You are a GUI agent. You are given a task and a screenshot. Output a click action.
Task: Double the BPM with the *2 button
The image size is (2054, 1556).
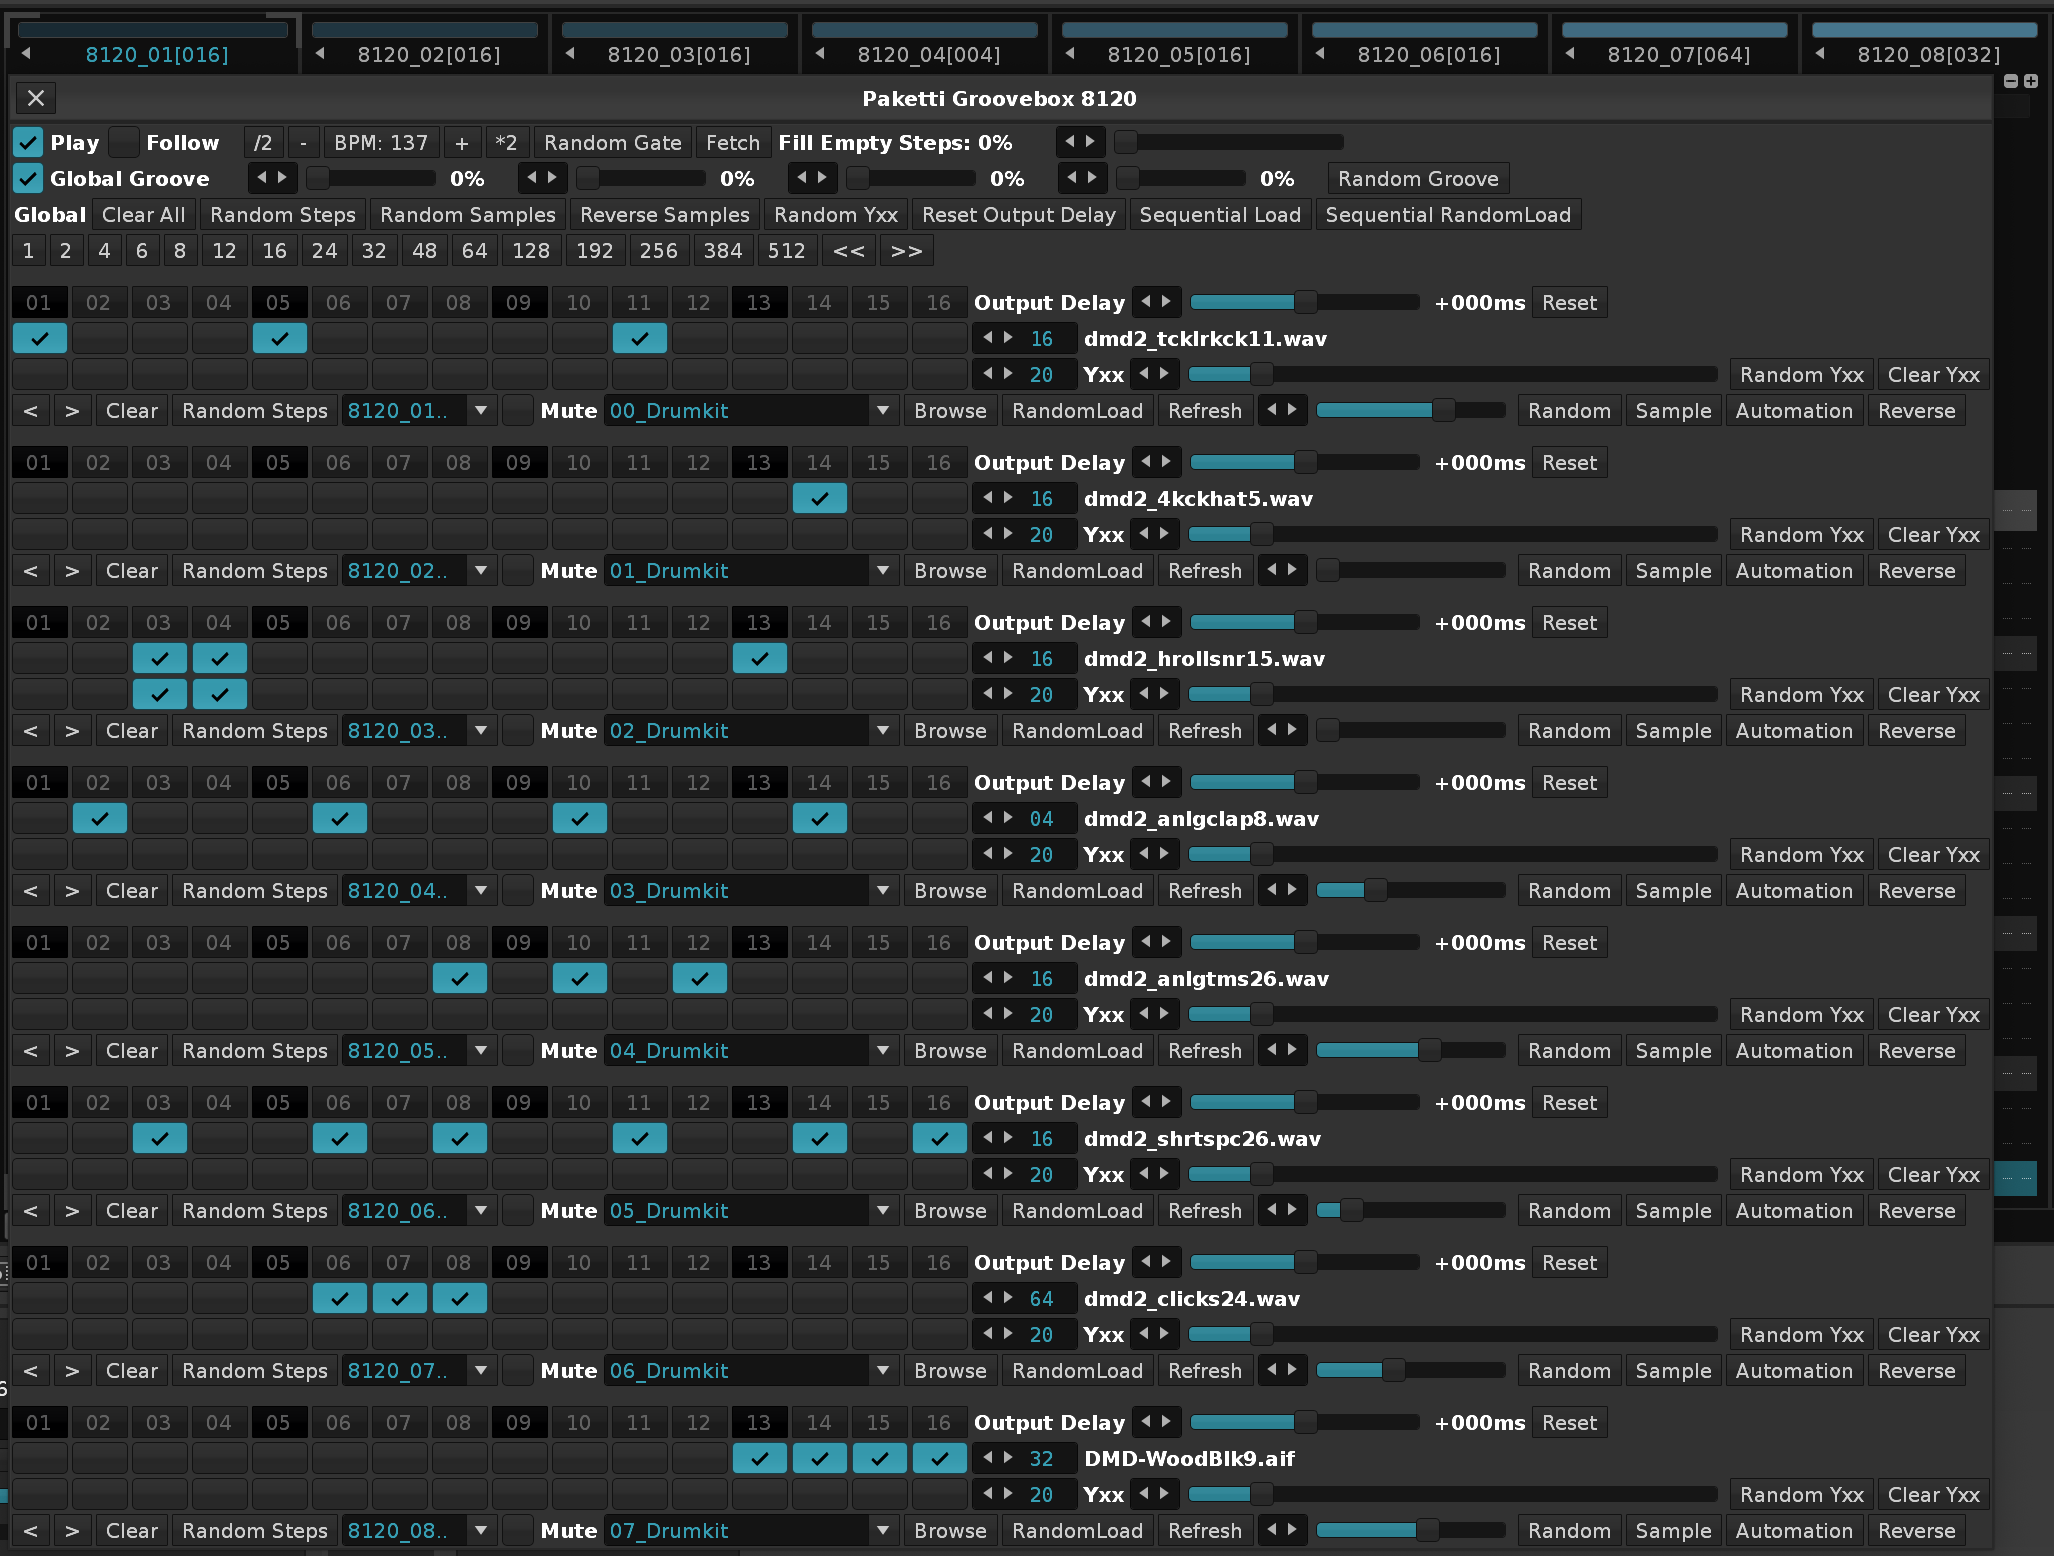[506, 143]
